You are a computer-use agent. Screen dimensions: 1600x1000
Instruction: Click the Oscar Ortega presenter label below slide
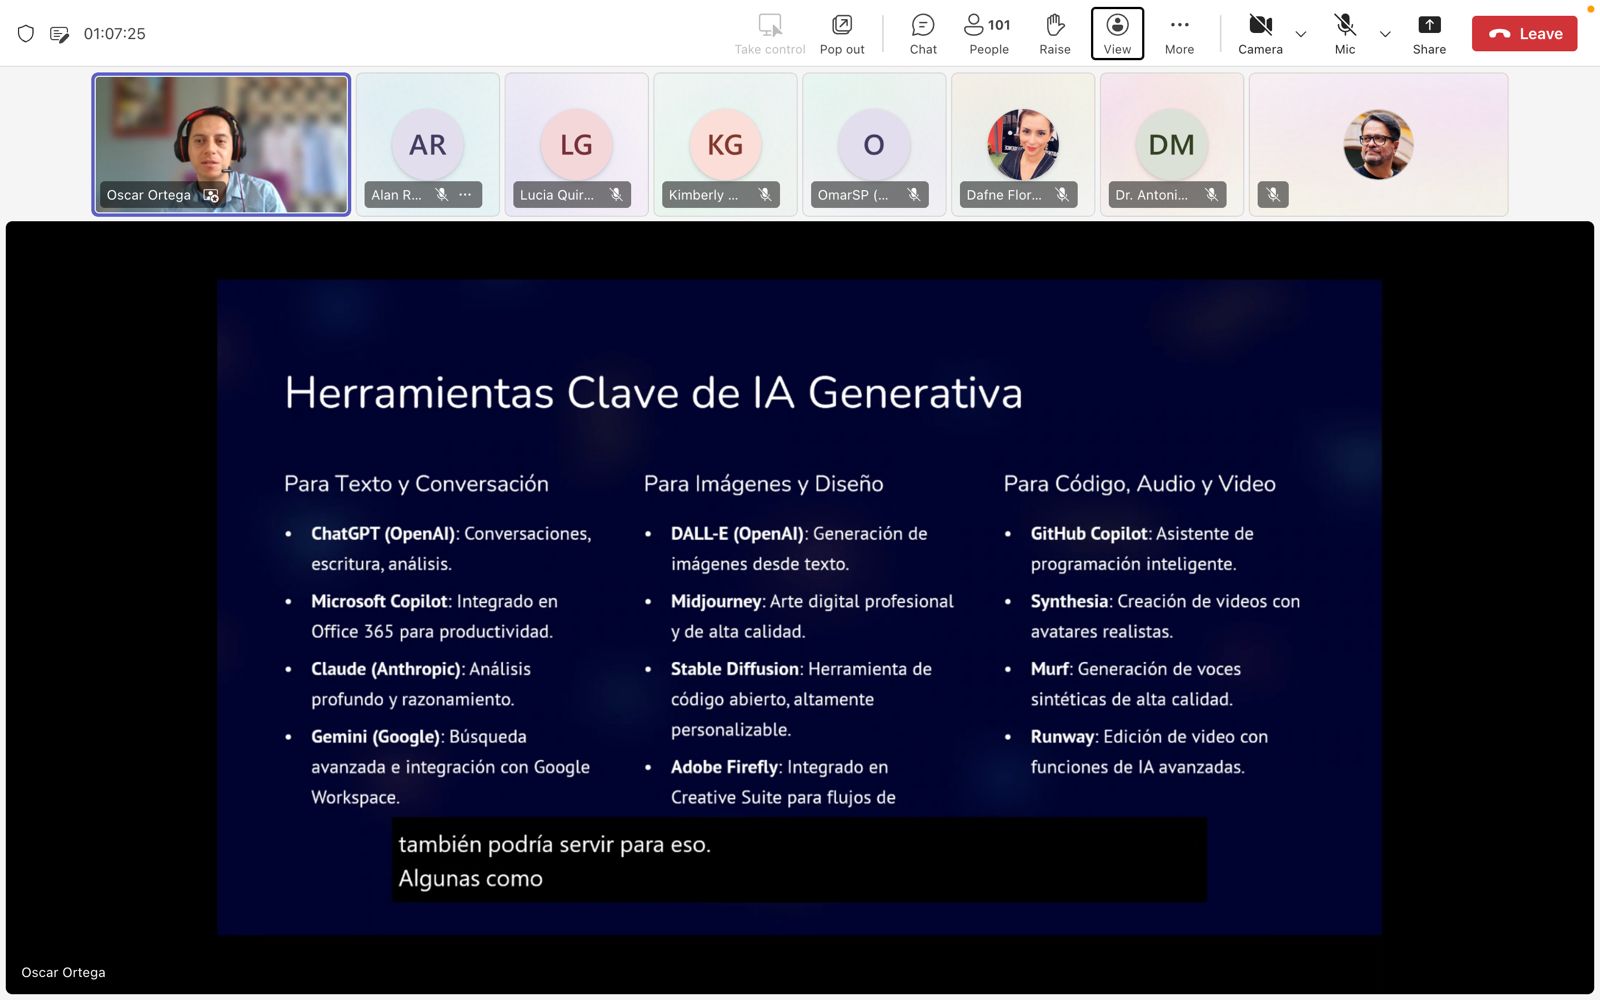point(63,972)
